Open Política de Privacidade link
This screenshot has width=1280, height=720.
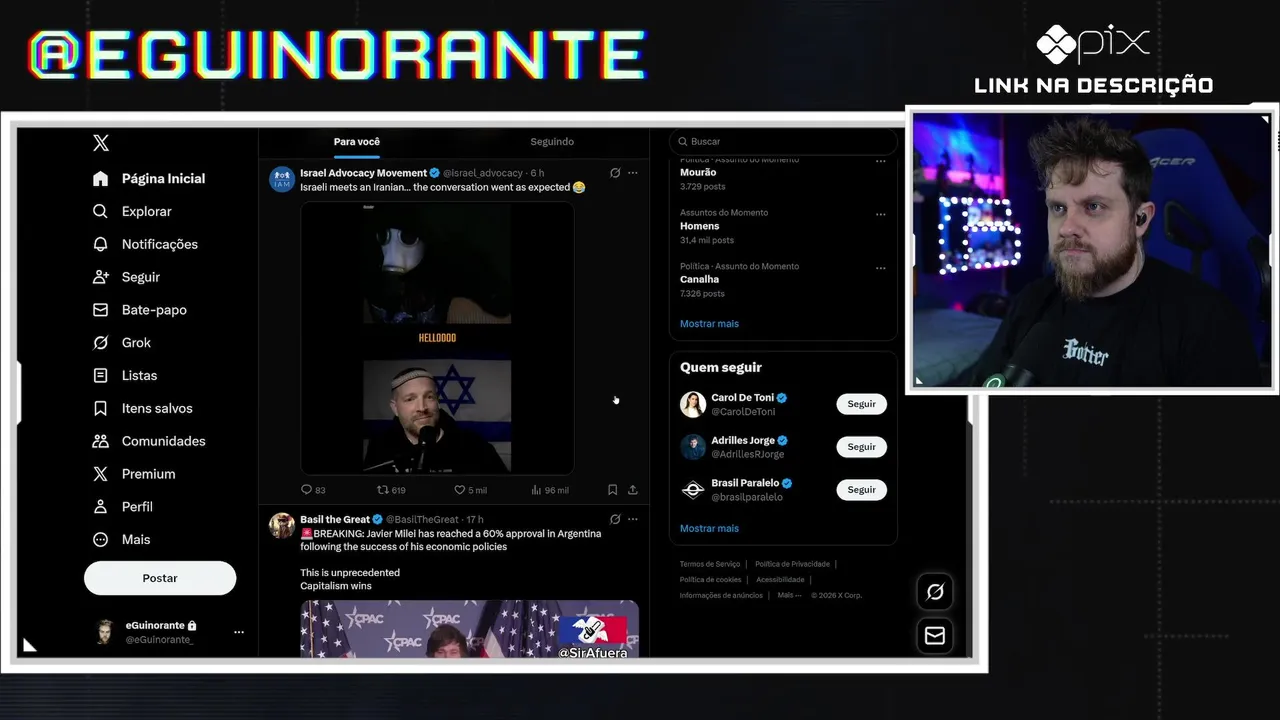click(x=792, y=564)
